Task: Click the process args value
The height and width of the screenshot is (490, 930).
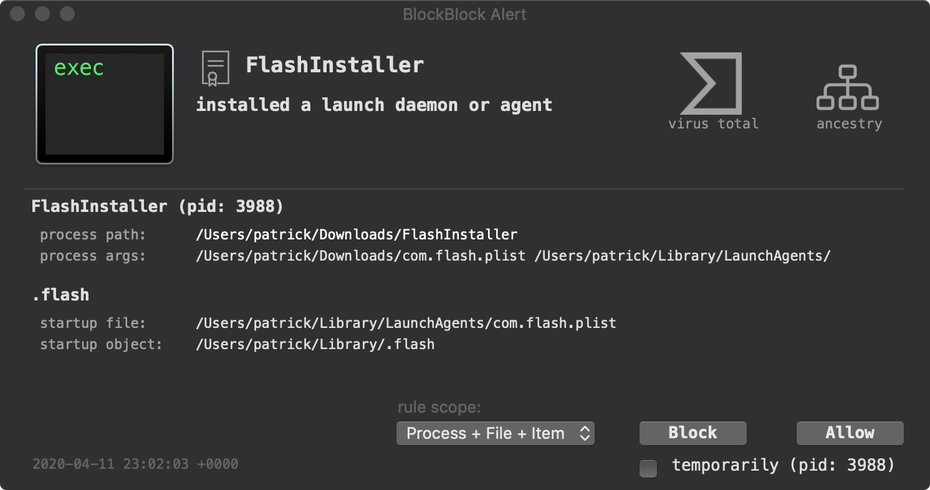Action: (513, 256)
